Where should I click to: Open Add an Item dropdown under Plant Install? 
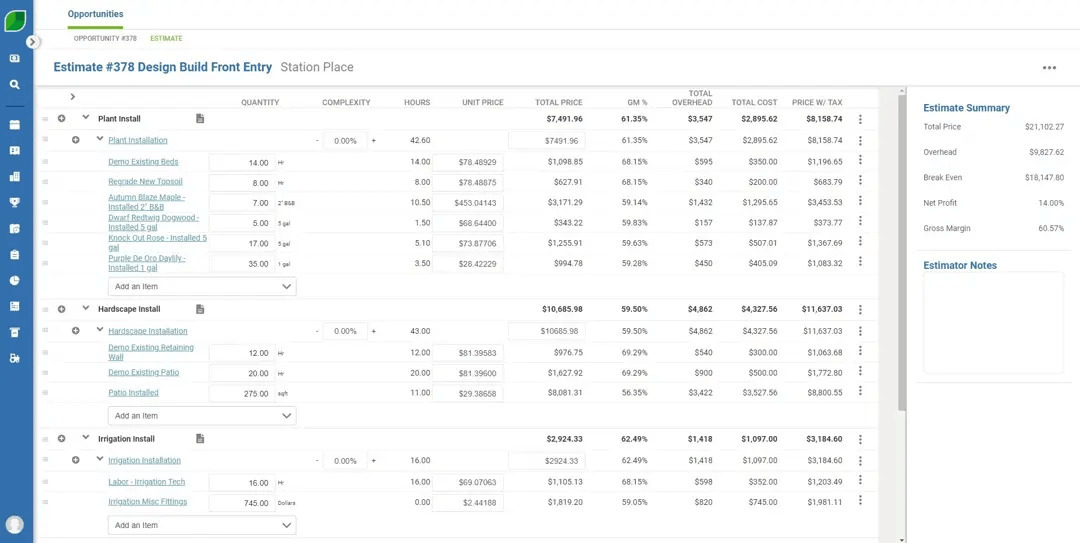click(202, 287)
